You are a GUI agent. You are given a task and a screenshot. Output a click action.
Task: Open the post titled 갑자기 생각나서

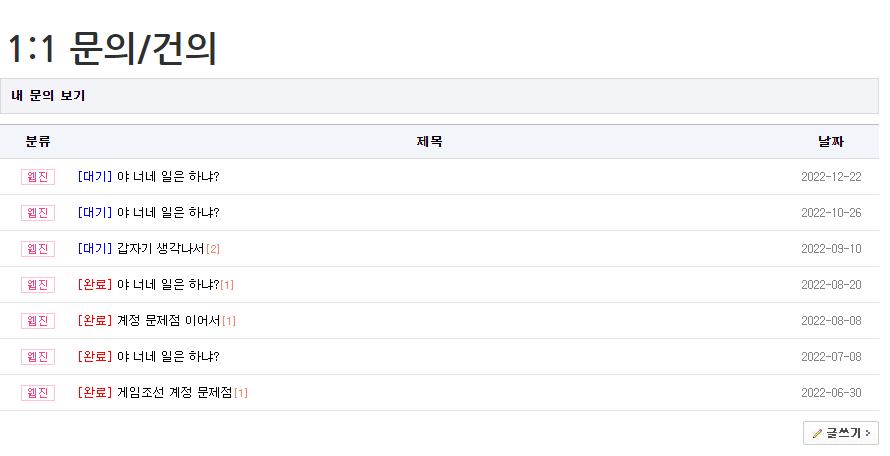point(160,249)
